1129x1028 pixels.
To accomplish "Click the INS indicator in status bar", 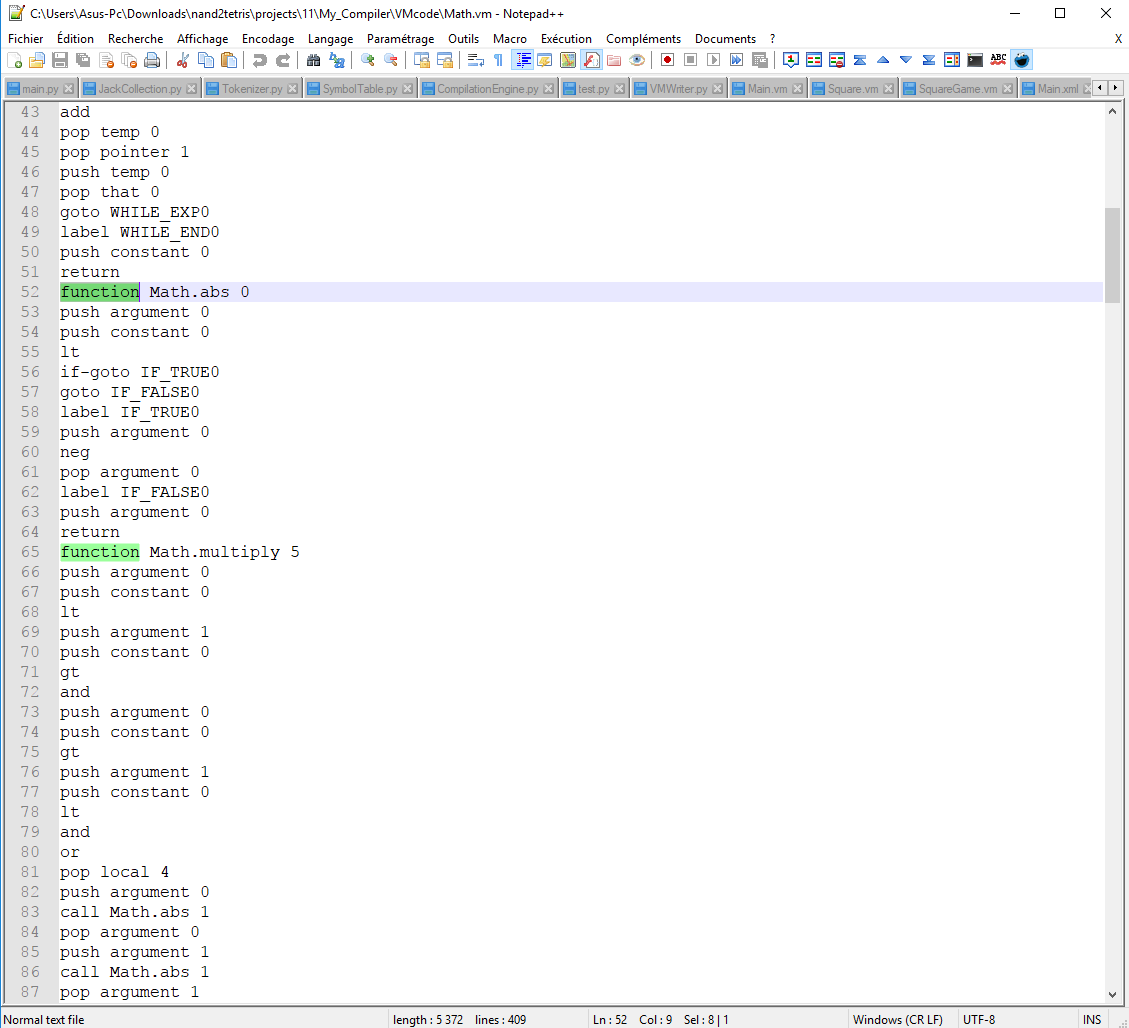I will pos(1091,1020).
